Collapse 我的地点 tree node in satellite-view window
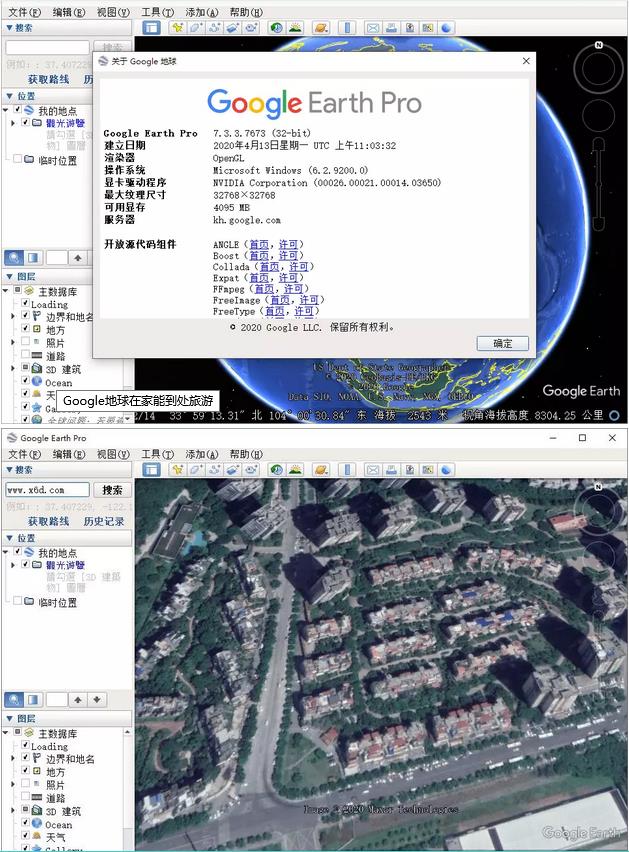This screenshot has height=852, width=629. 5,552
